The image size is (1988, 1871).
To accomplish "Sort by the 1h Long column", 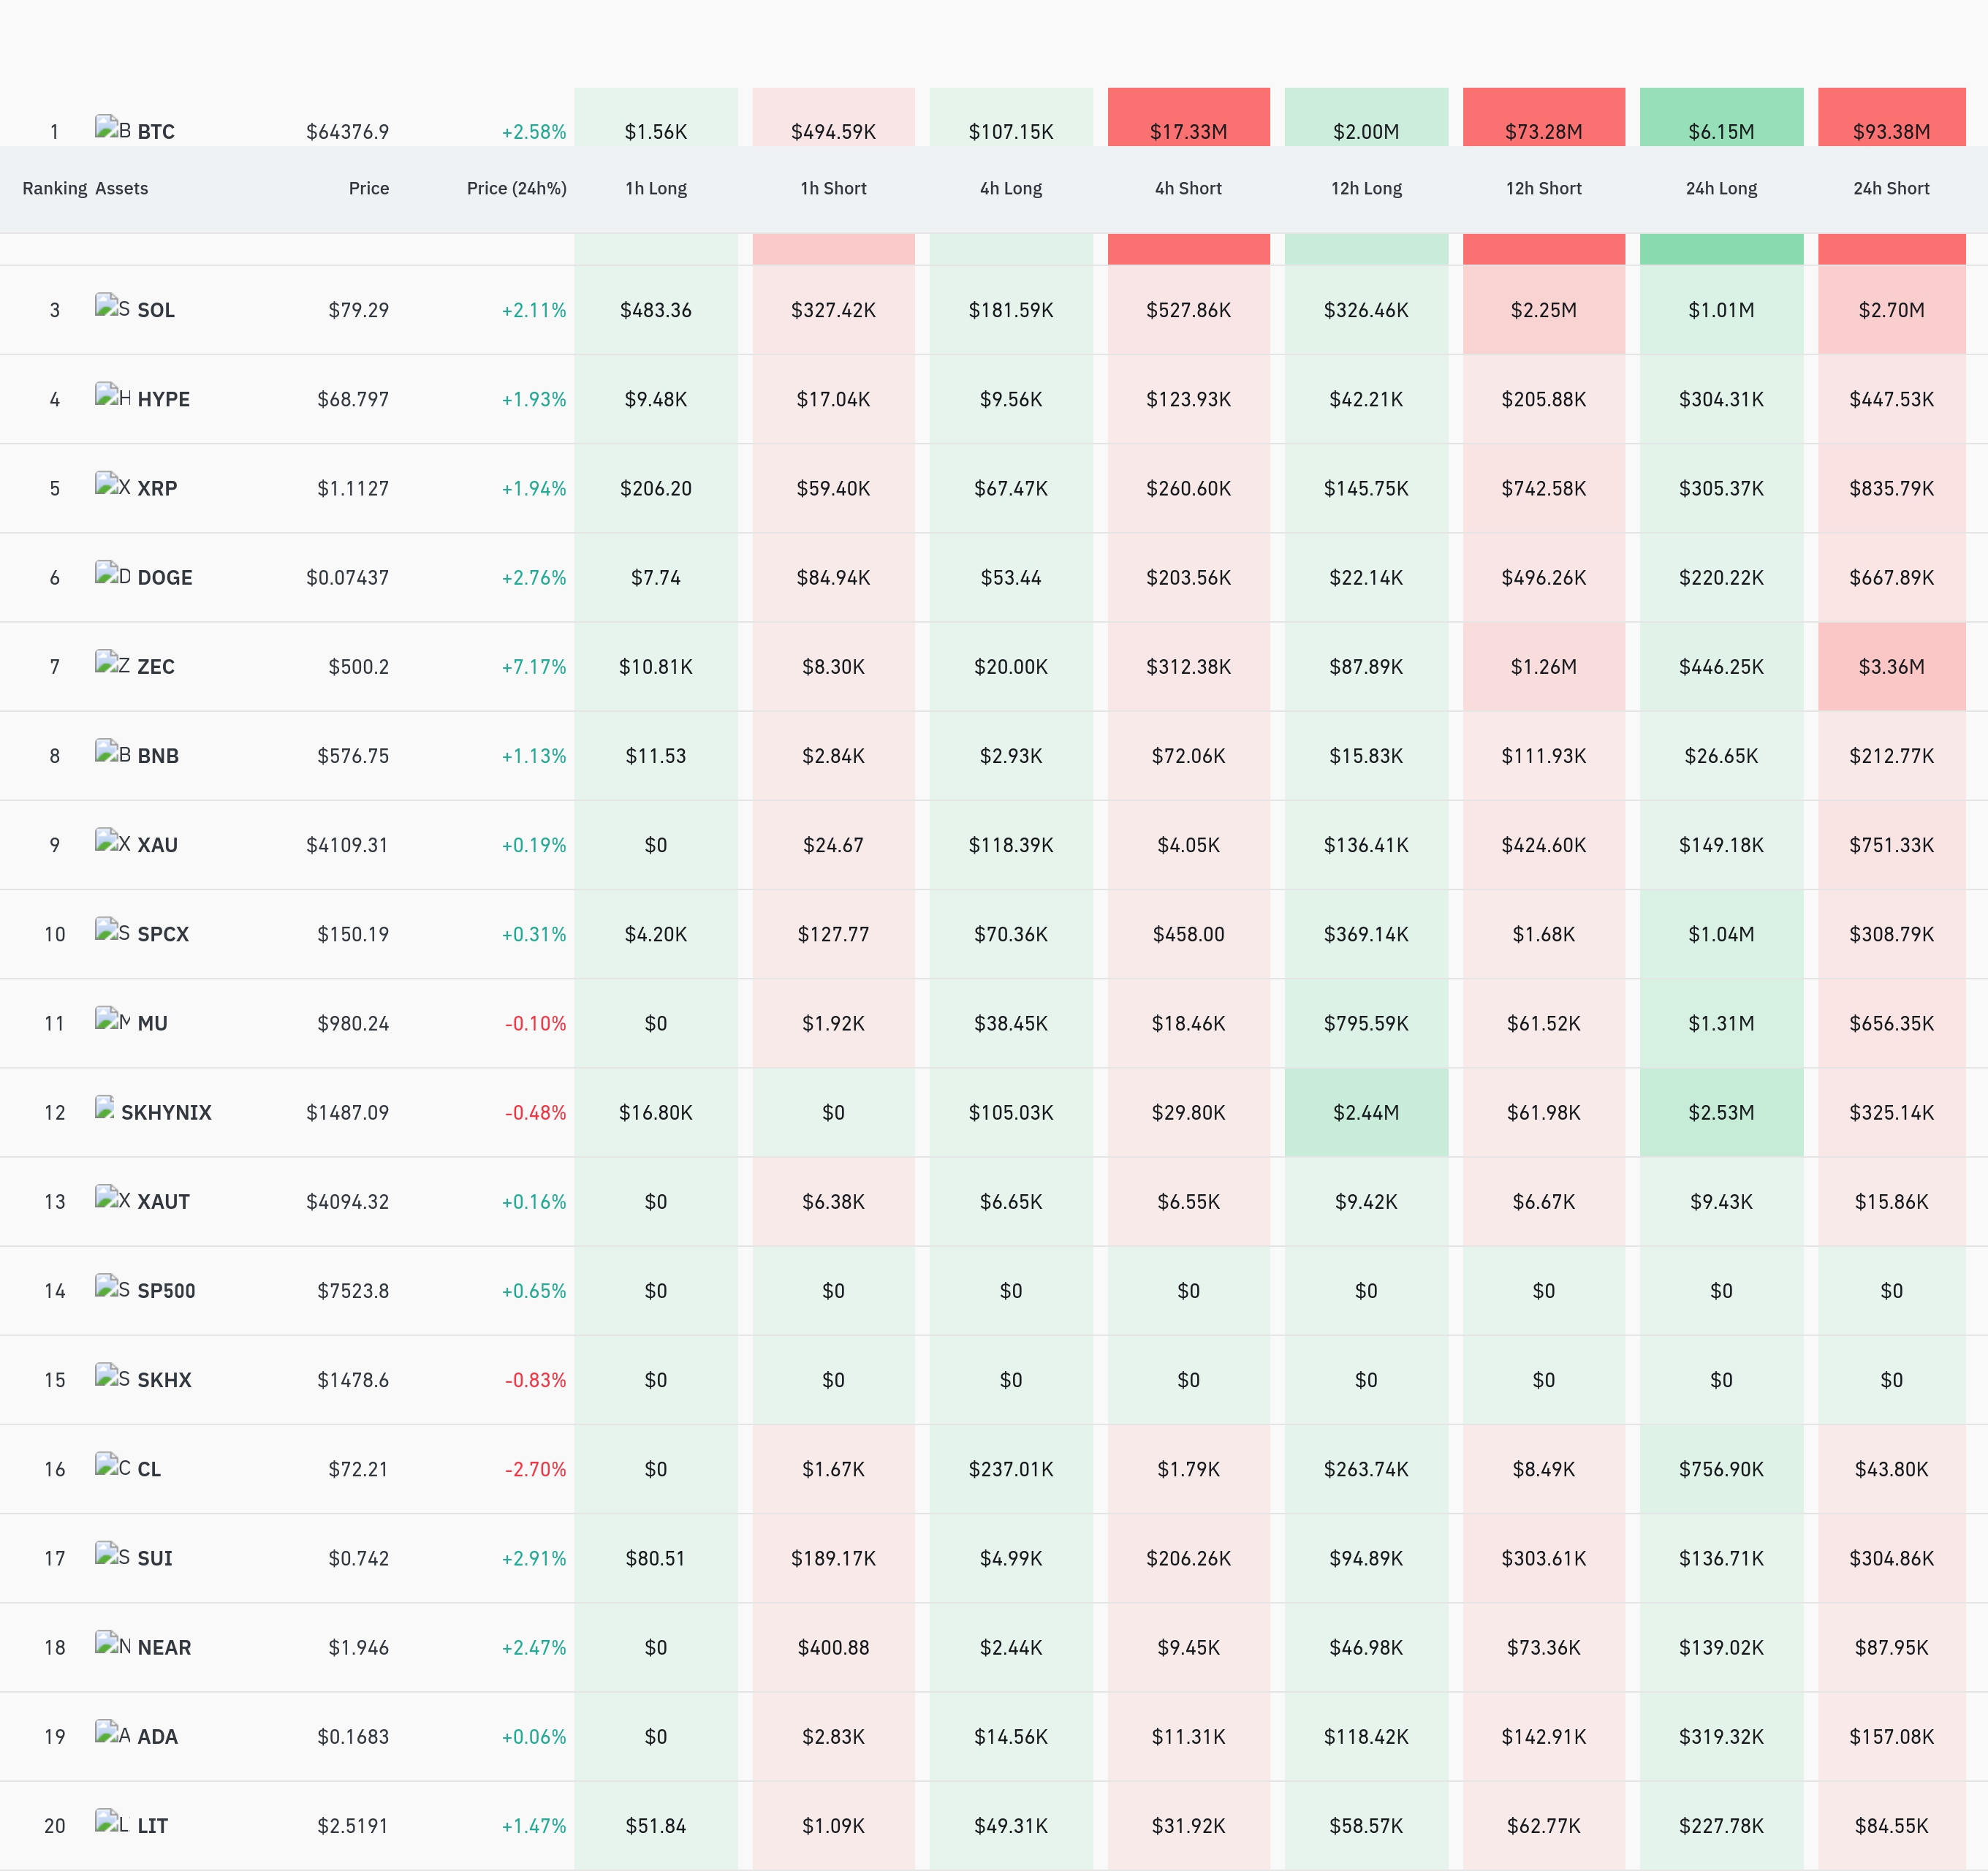I will coord(656,189).
